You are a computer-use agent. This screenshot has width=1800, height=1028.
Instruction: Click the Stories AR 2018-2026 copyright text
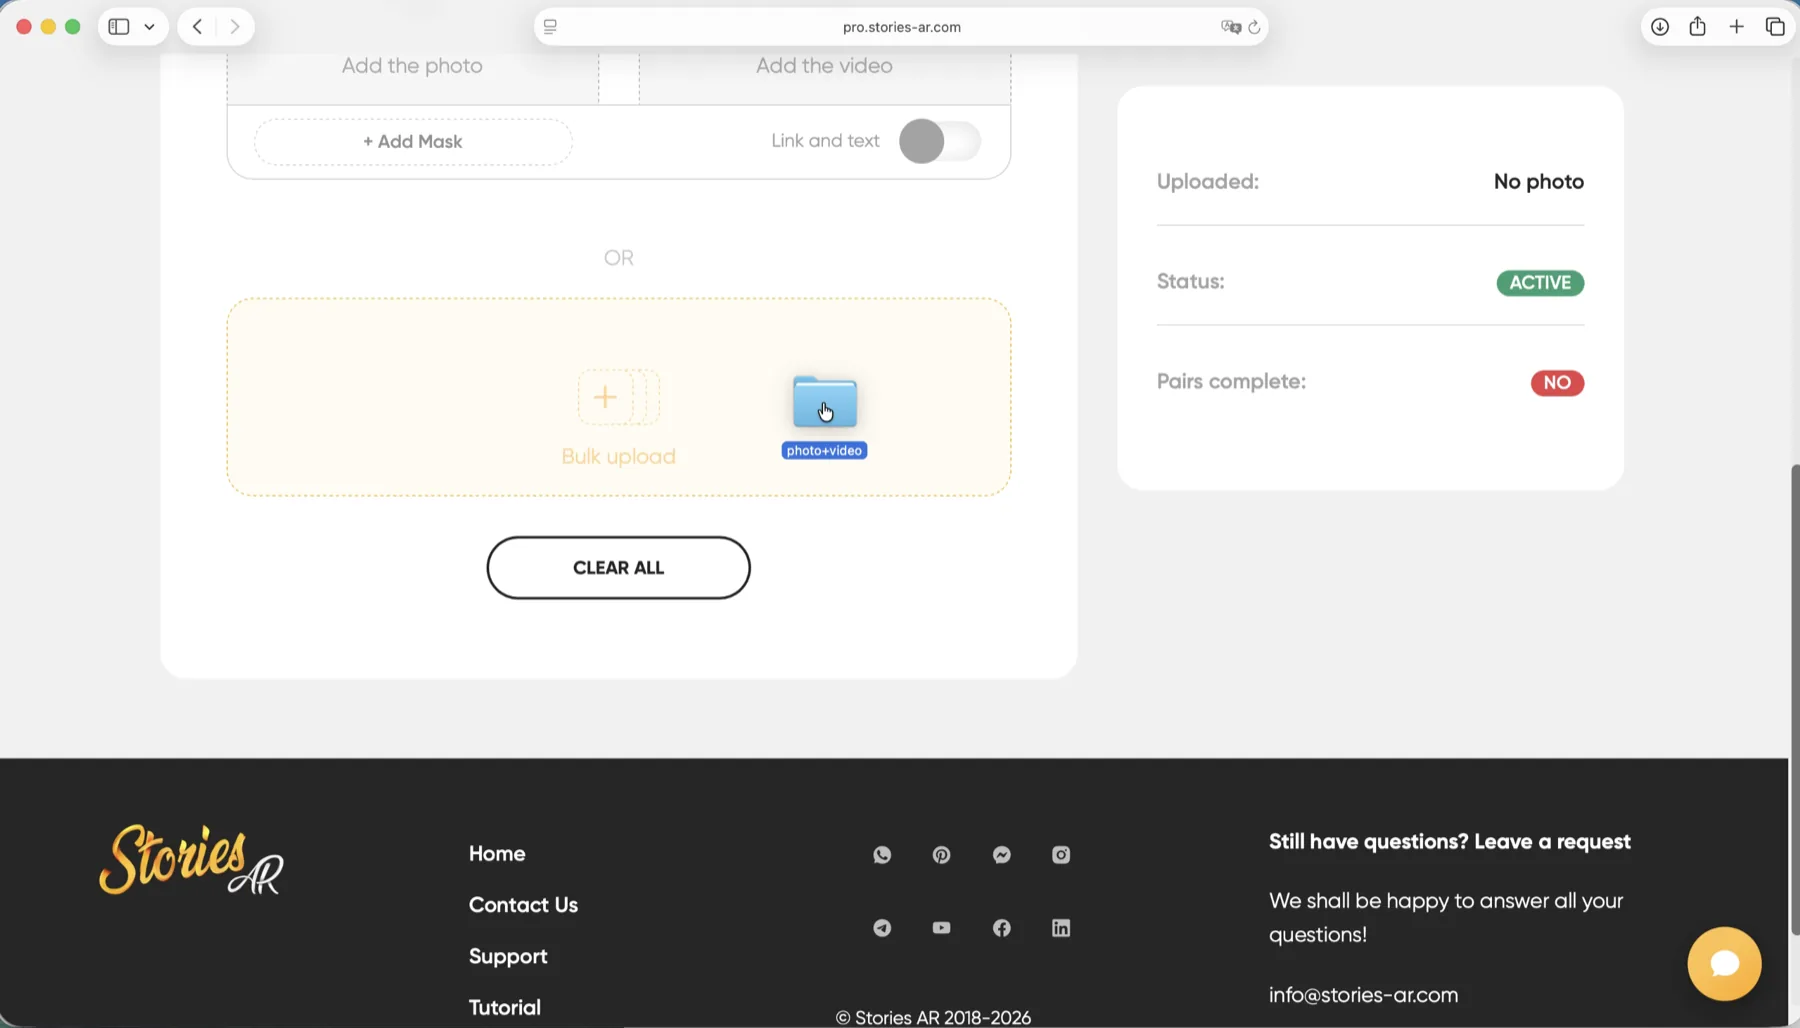[933, 1017]
